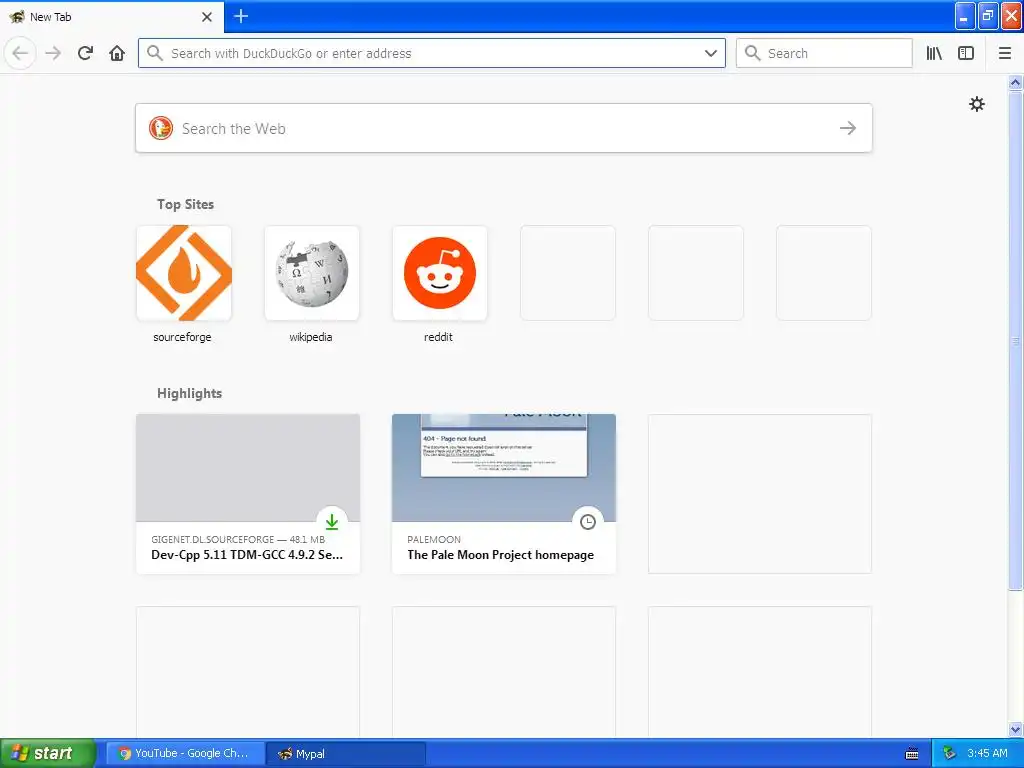Go forward one page

click(x=53, y=53)
